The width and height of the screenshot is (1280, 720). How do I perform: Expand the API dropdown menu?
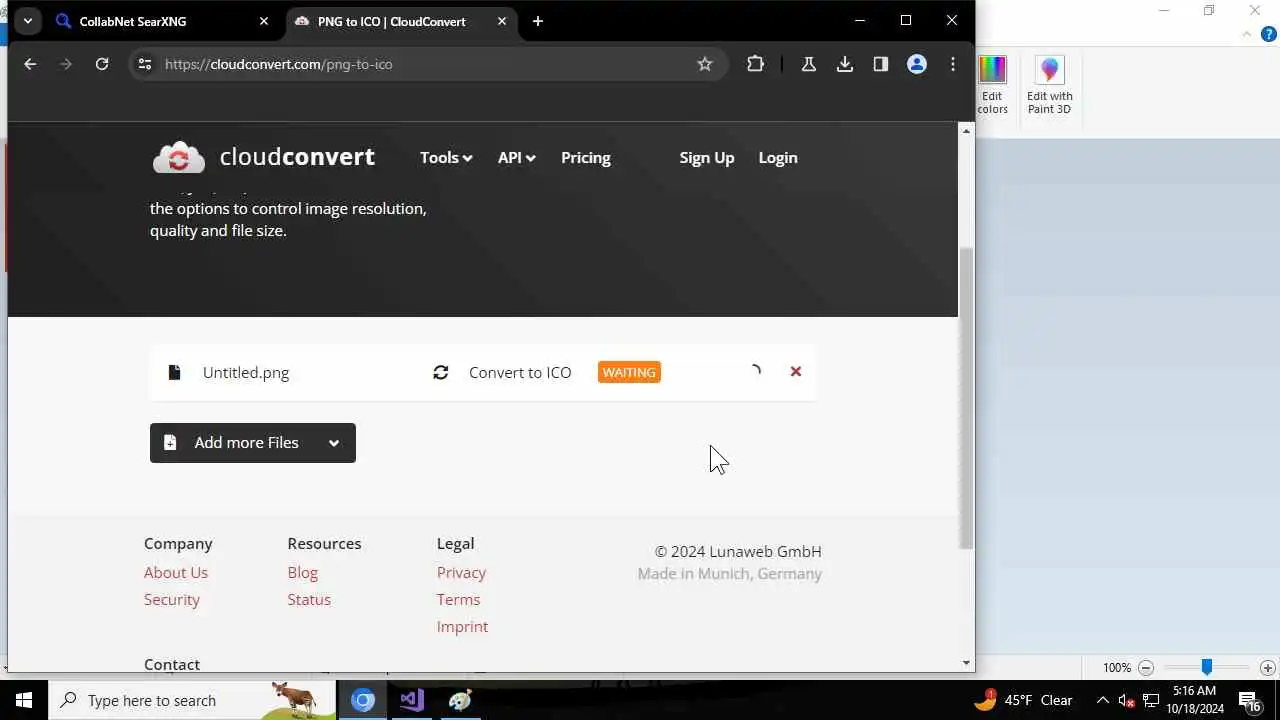click(x=516, y=157)
